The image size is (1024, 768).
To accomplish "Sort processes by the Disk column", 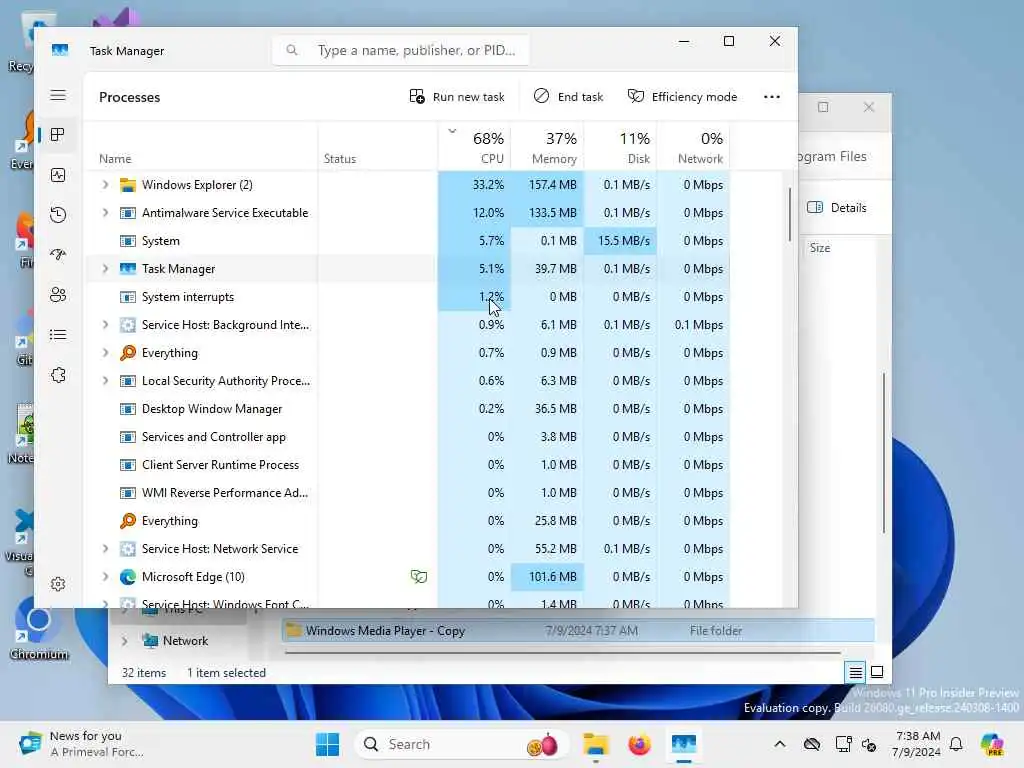I will click(621, 148).
